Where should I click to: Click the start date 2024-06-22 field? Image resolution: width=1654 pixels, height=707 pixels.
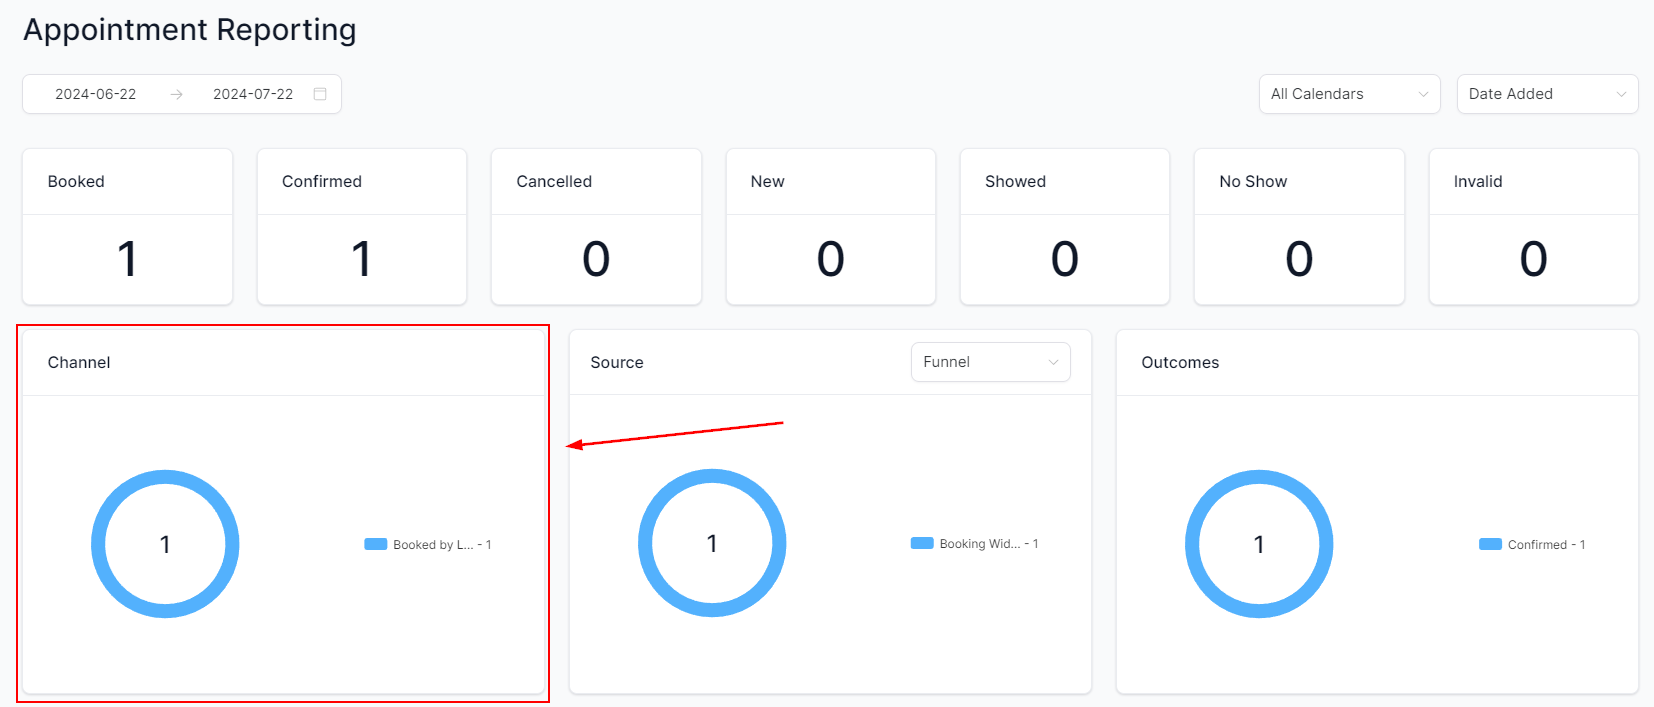pyautogui.click(x=96, y=94)
